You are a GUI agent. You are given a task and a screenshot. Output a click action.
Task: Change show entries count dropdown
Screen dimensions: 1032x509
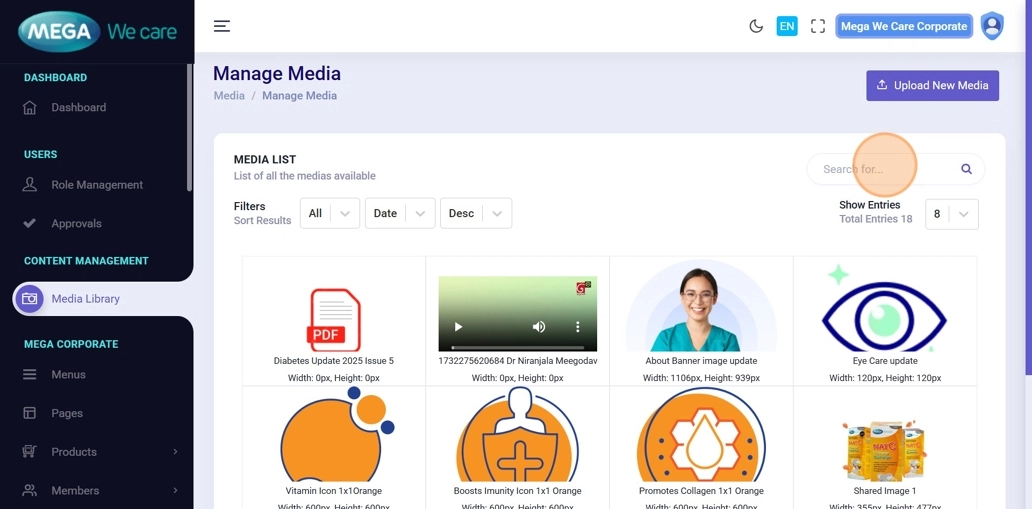(951, 214)
